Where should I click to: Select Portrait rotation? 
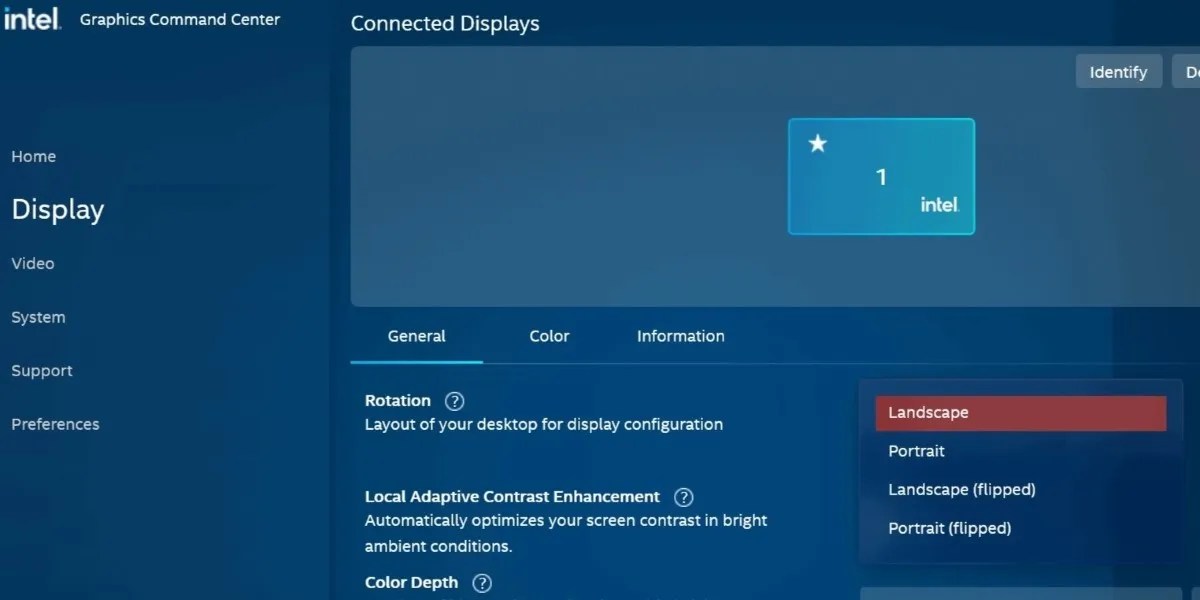[916, 451]
